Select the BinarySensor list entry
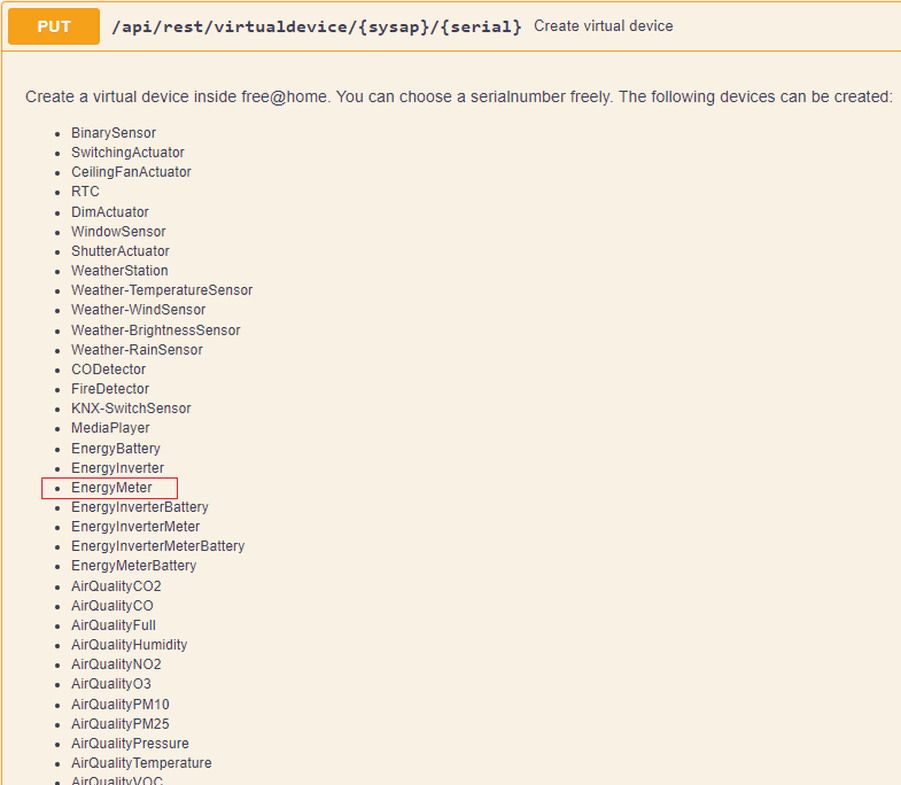Screen dimensions: 901x785 click(x=114, y=133)
